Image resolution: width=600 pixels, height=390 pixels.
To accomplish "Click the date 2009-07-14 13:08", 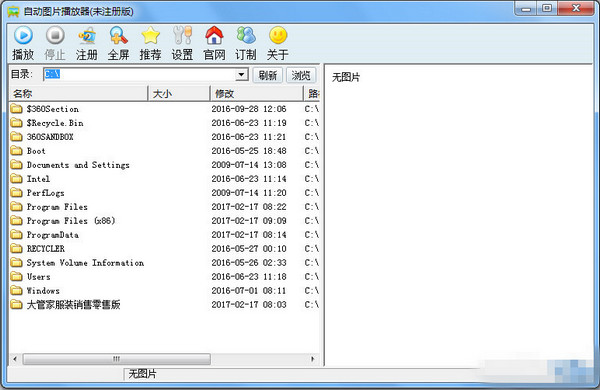I will pyautogui.click(x=249, y=165).
